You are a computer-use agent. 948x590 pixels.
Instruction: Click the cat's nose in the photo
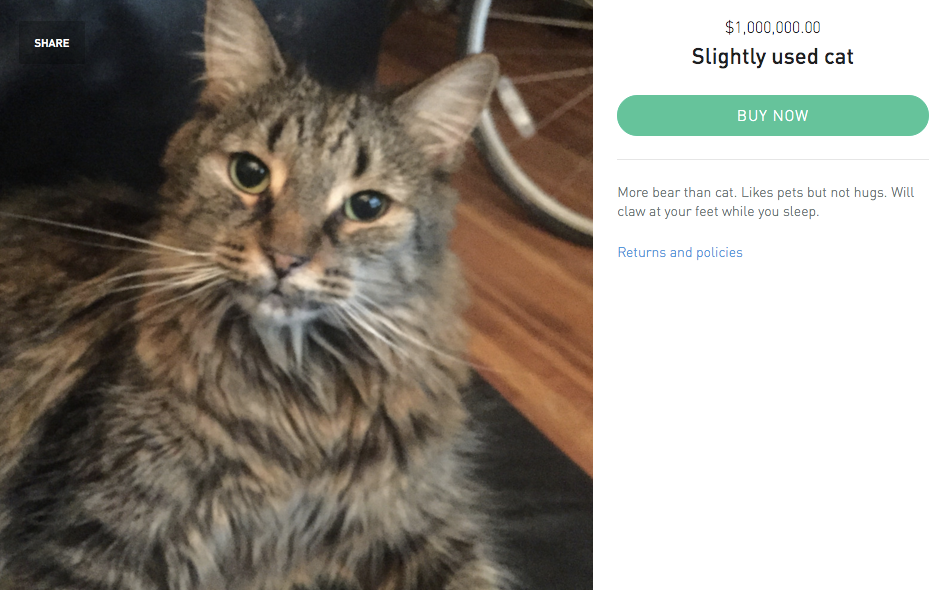point(285,262)
